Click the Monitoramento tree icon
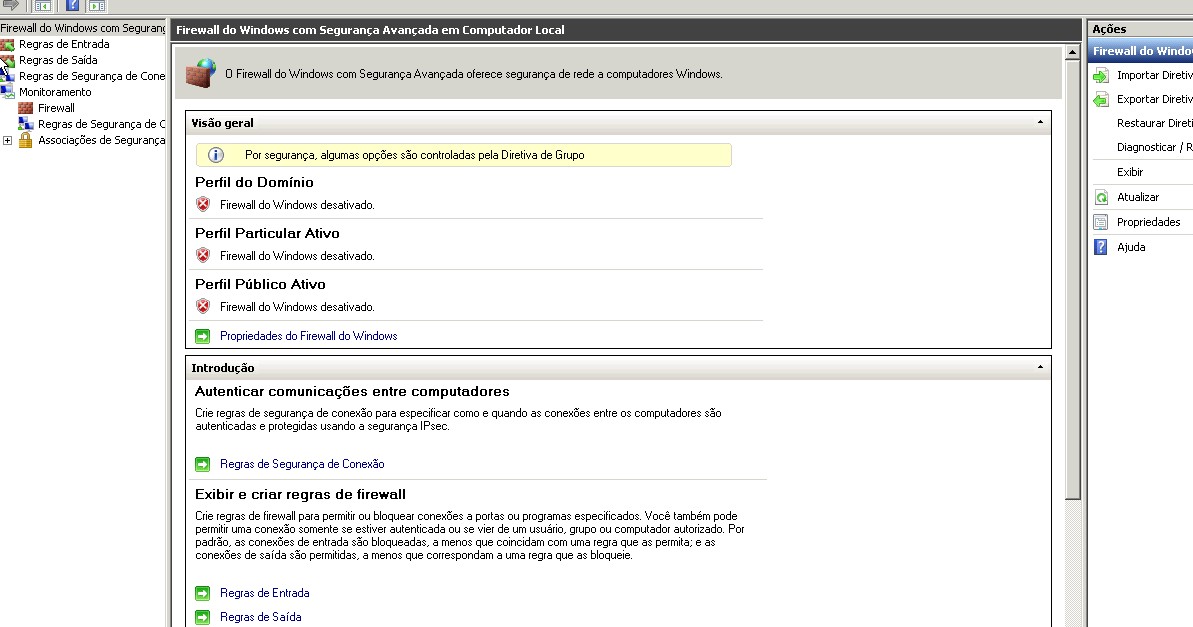This screenshot has width=1193, height=627. pyautogui.click(x=8, y=92)
